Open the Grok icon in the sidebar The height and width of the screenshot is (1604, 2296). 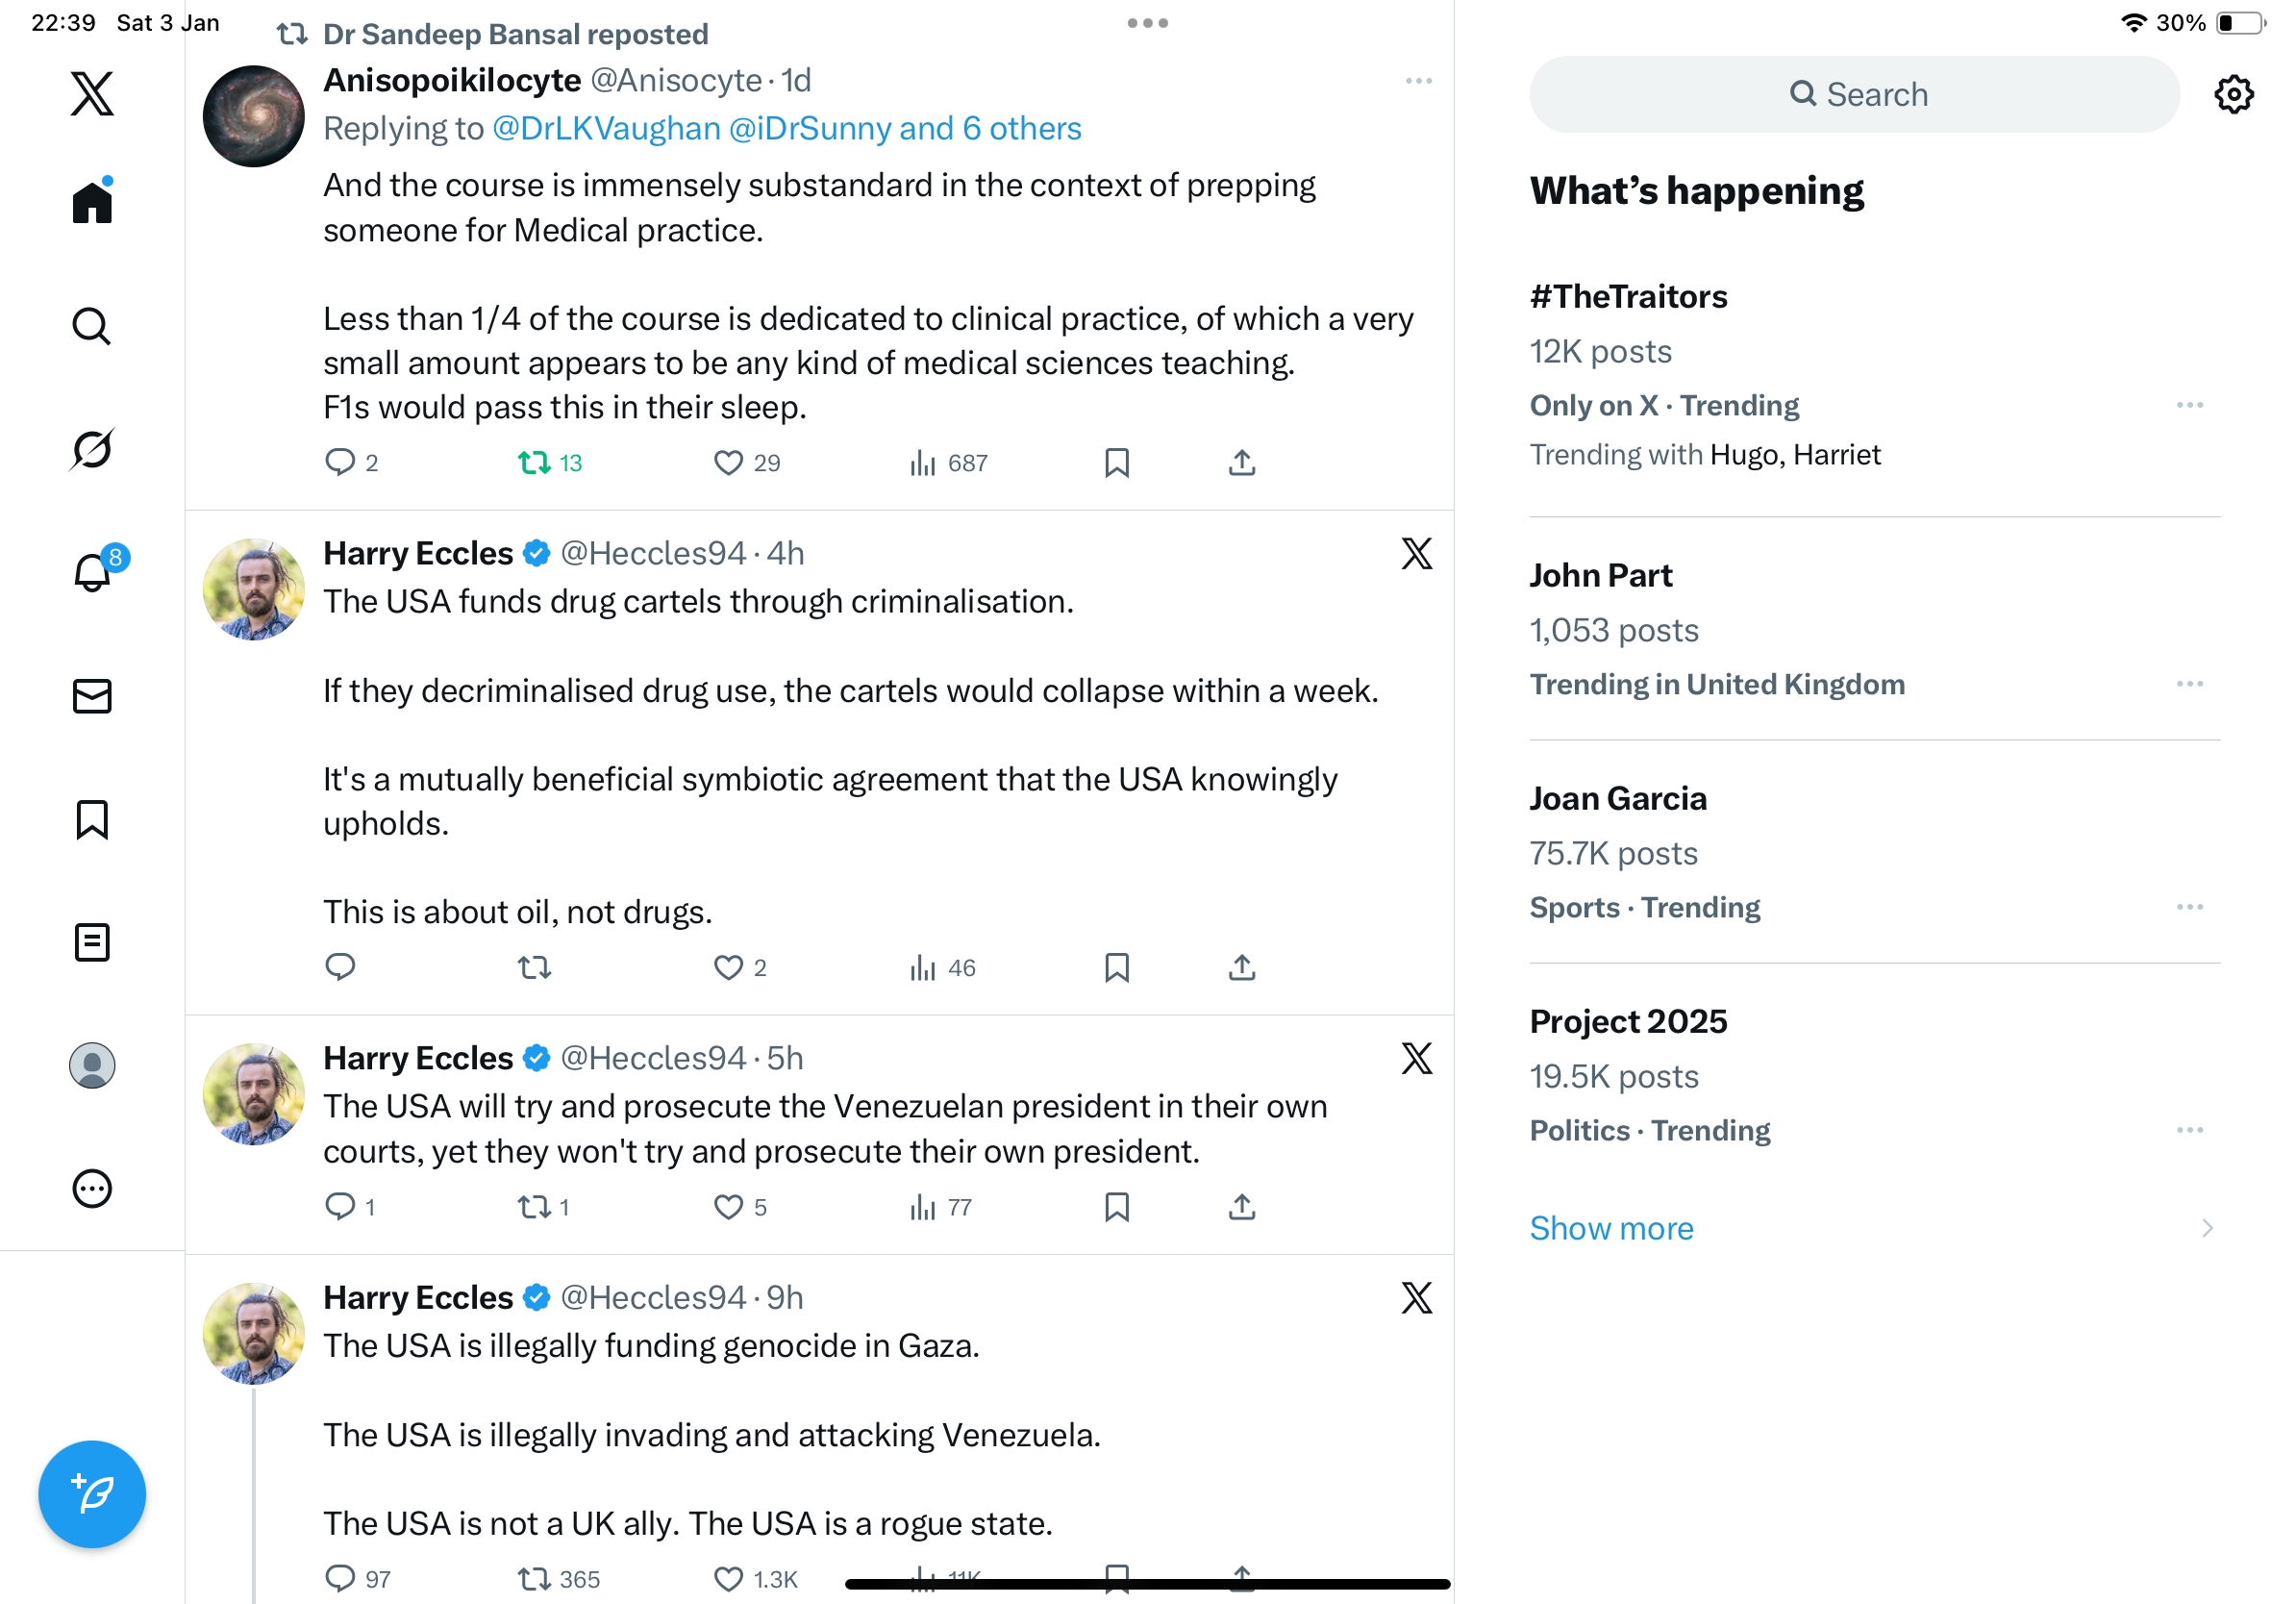[92, 449]
